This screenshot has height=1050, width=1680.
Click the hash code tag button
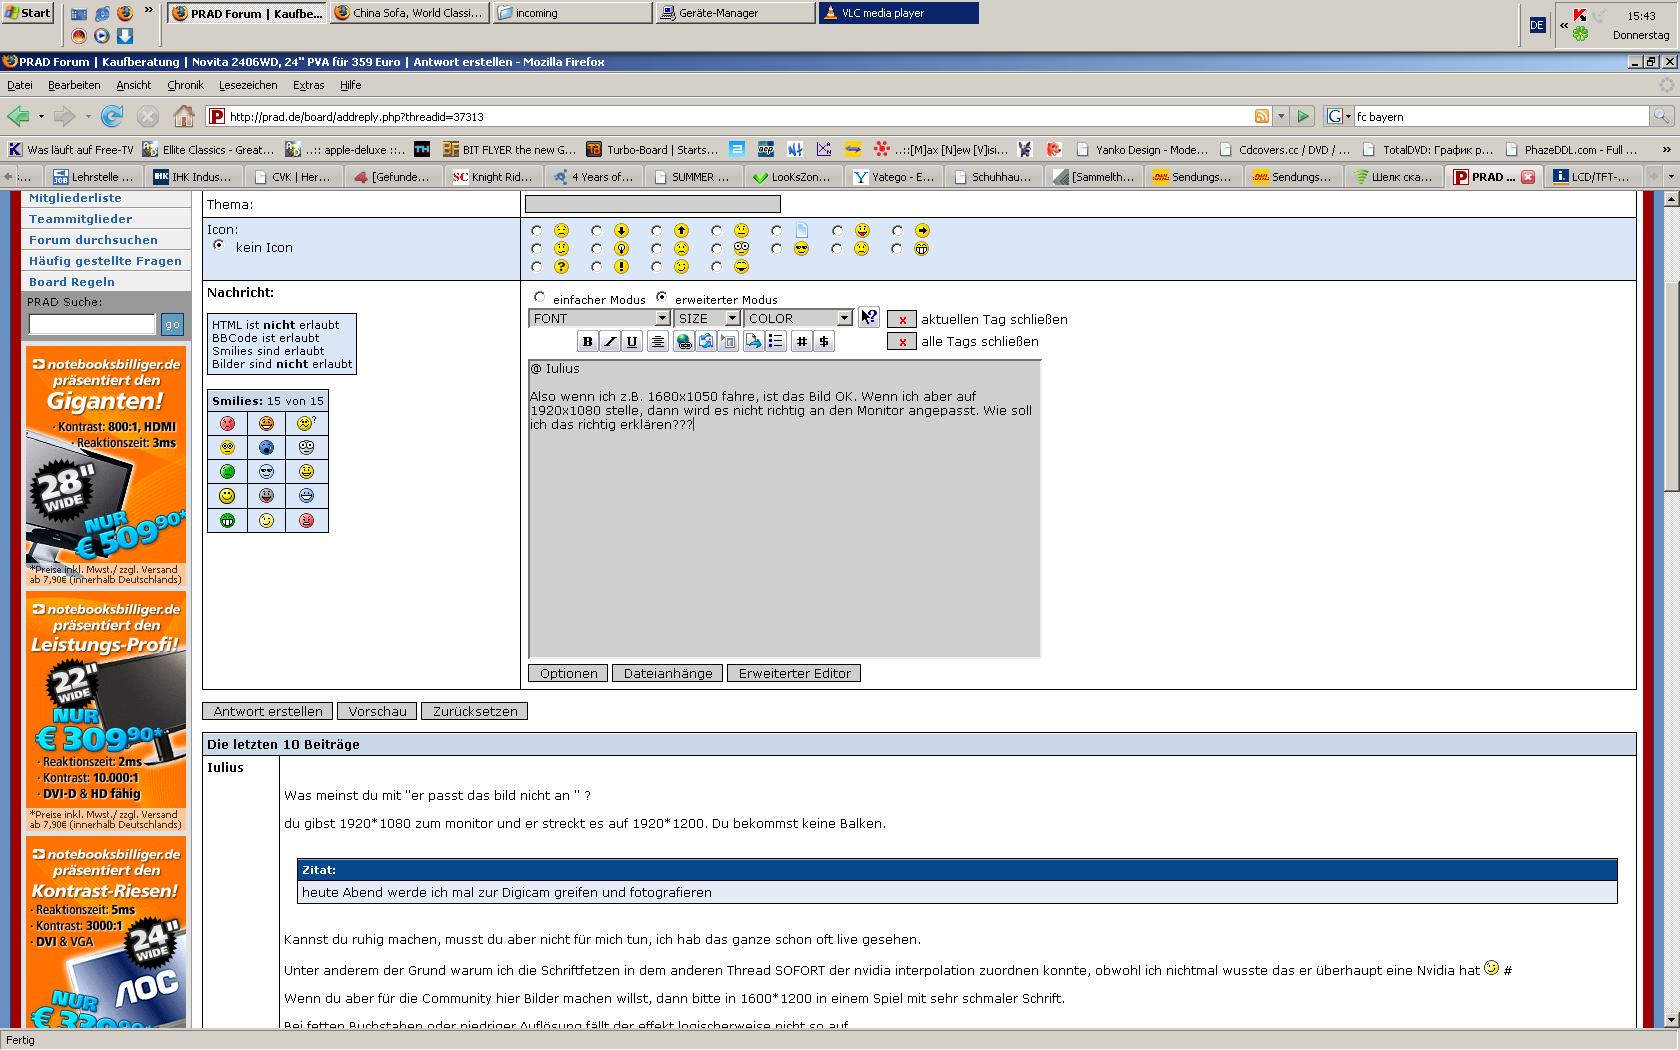pyautogui.click(x=801, y=342)
